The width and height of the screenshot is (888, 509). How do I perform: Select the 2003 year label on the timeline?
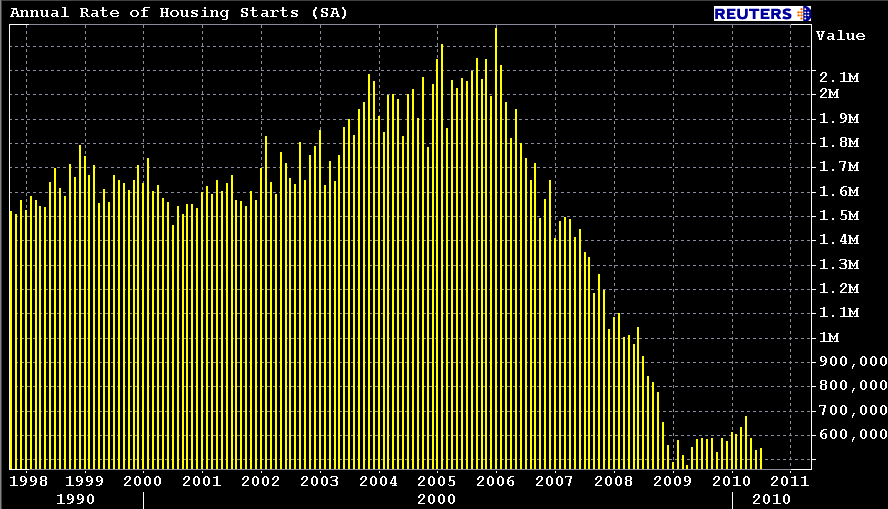point(319,481)
